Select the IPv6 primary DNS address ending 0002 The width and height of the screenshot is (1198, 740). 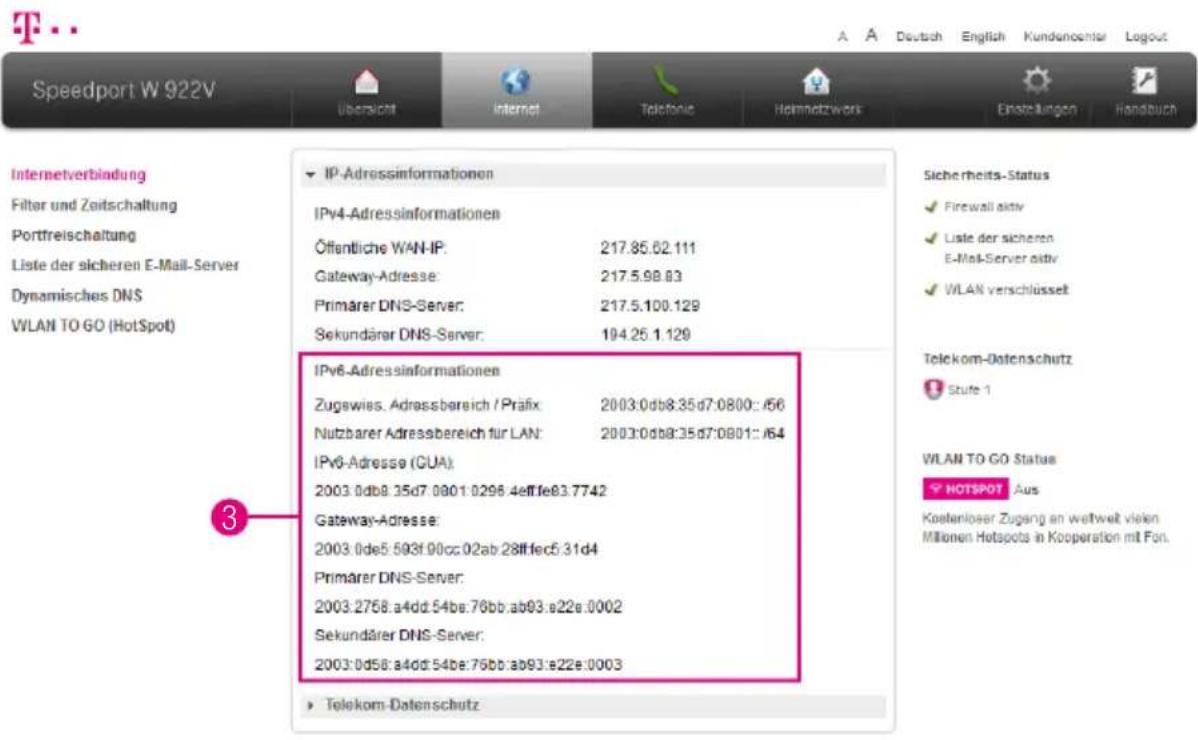point(468,607)
